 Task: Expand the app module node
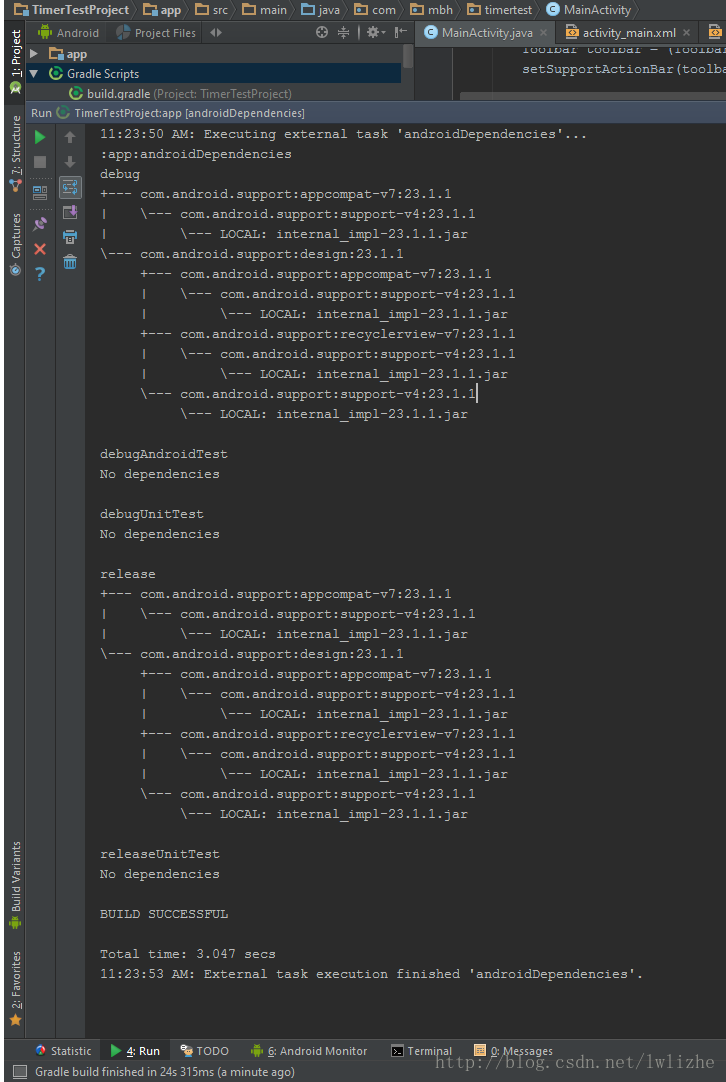point(34,54)
